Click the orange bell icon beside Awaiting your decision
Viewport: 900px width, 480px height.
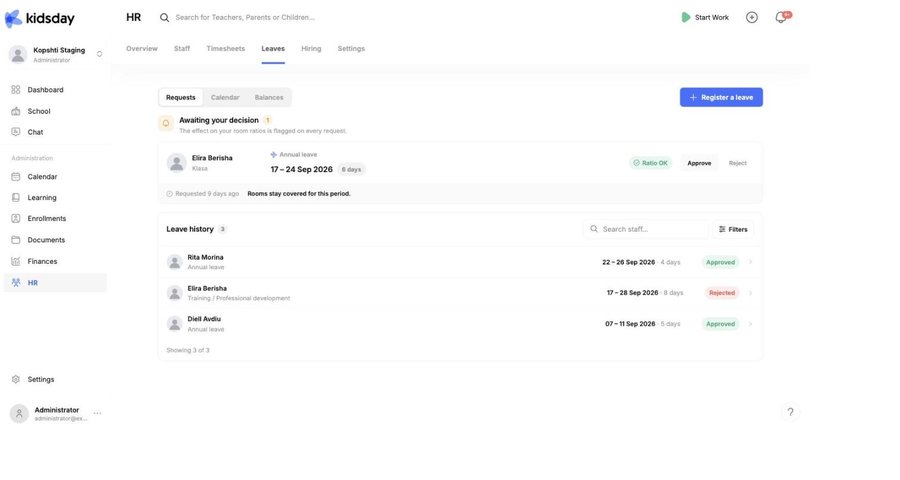[x=166, y=123]
